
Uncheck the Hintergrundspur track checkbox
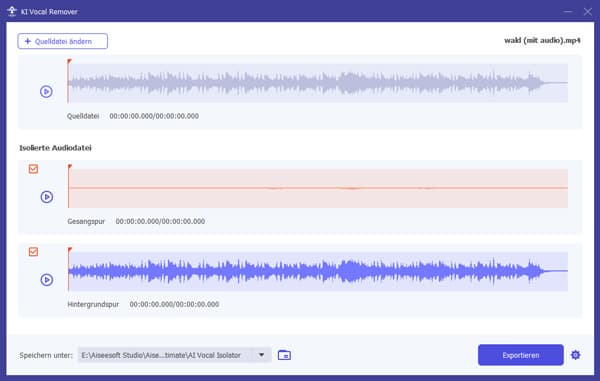click(33, 251)
